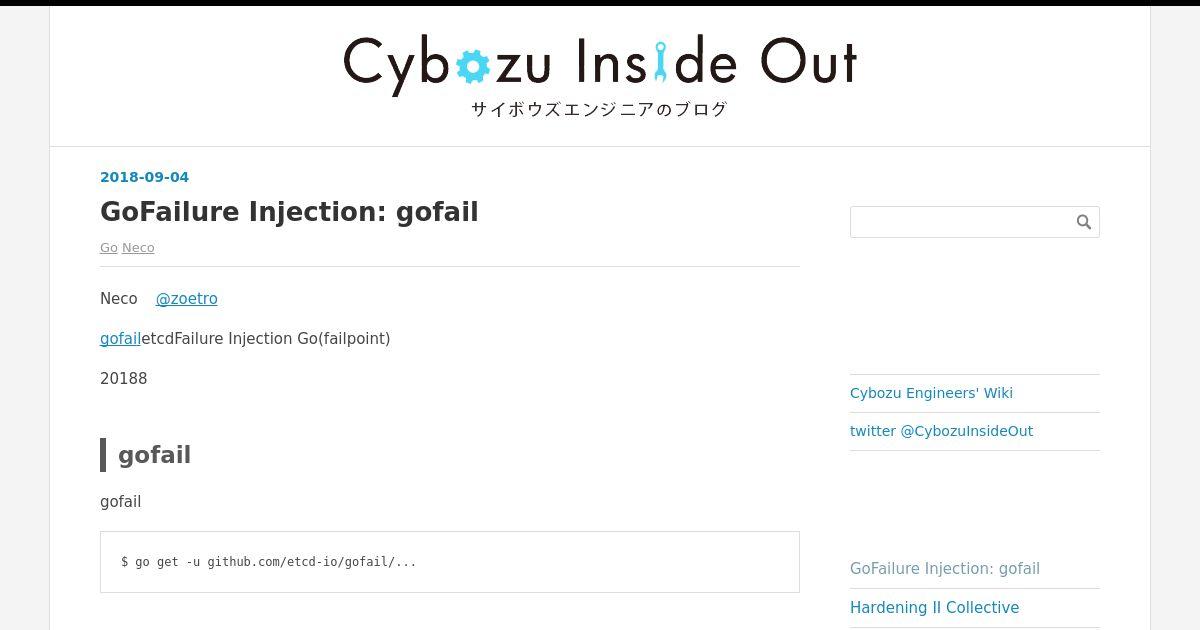This screenshot has width=1200, height=630.
Task: Click the Cybozu Inside Out logo
Action: [600, 64]
